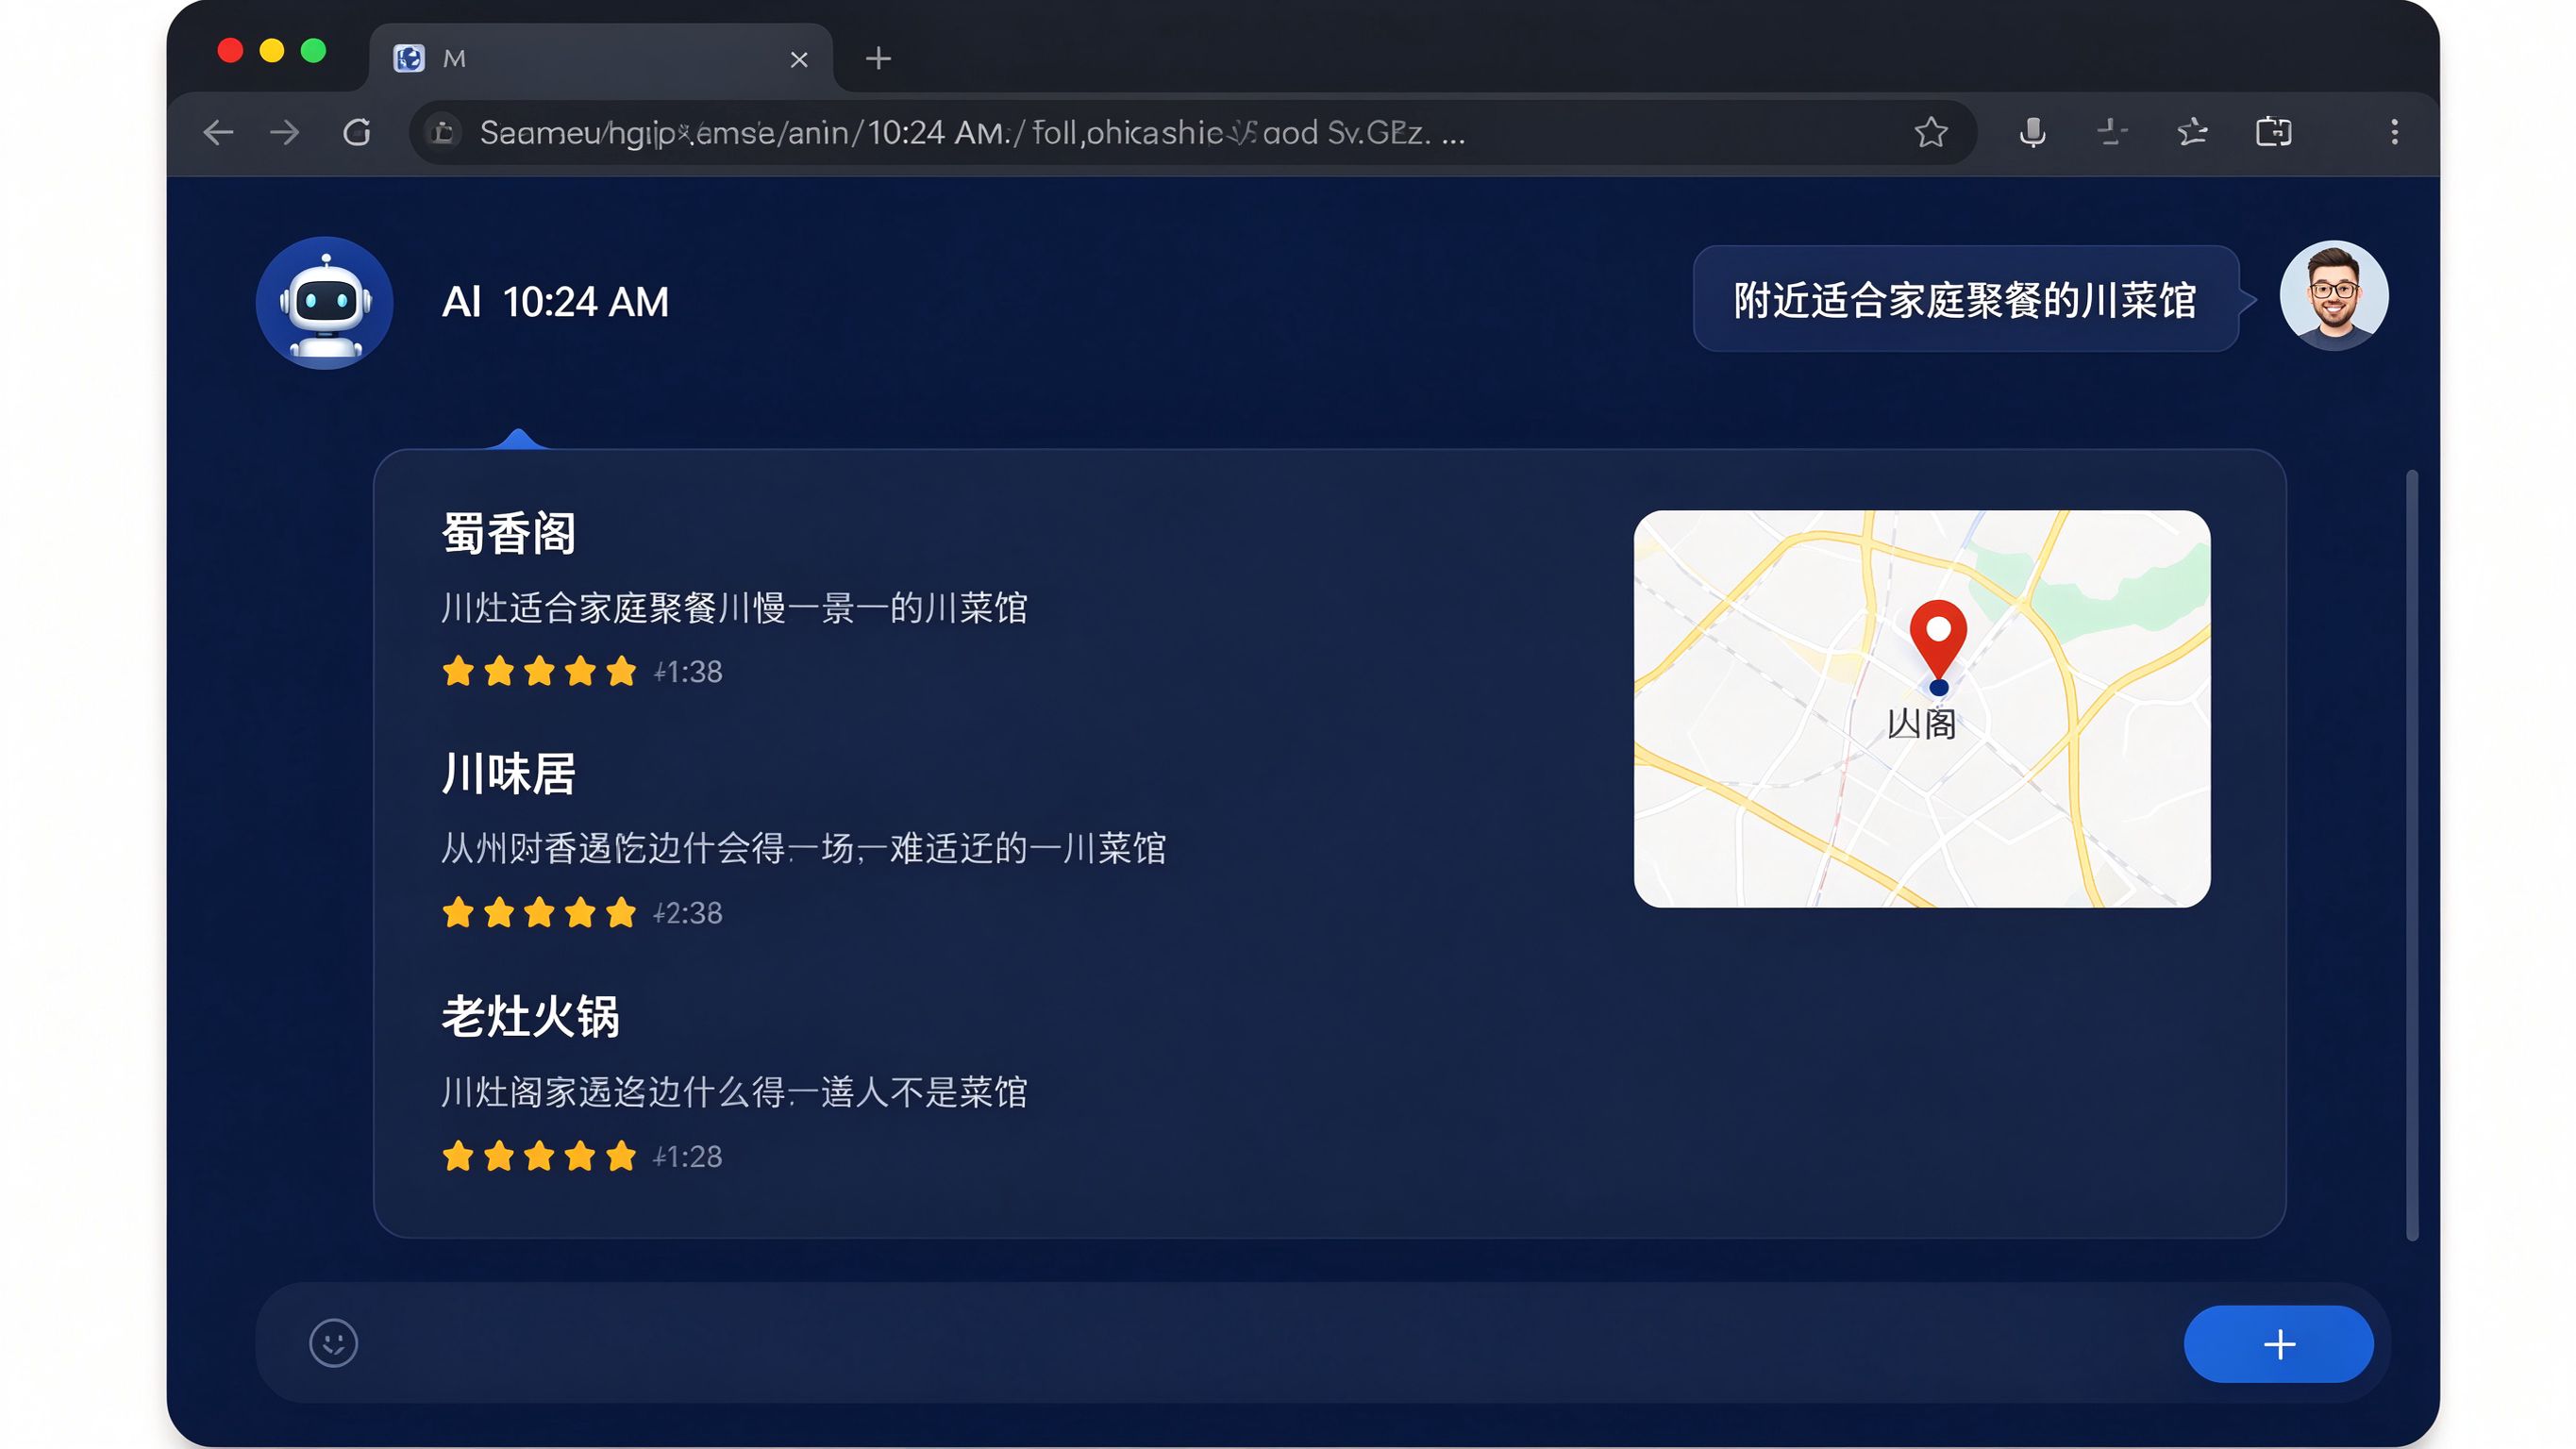The width and height of the screenshot is (2576, 1449).
Task: Open the 老灶火锅 restaurant title
Action: click(531, 1017)
